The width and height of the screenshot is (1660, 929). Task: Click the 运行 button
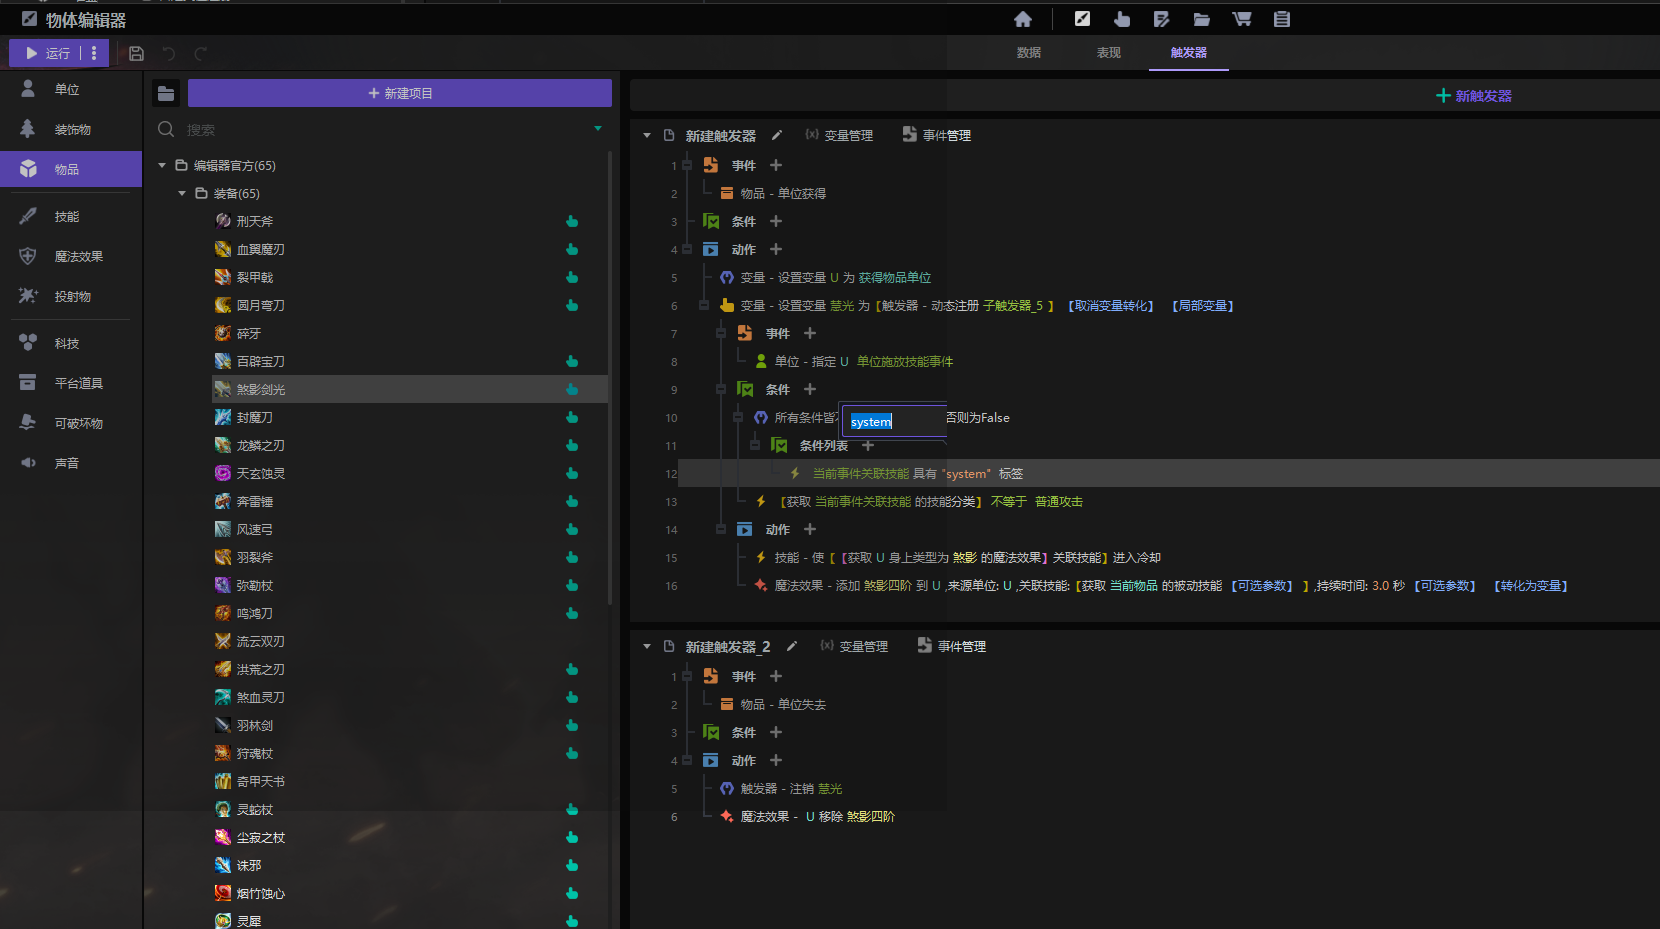pos(46,53)
